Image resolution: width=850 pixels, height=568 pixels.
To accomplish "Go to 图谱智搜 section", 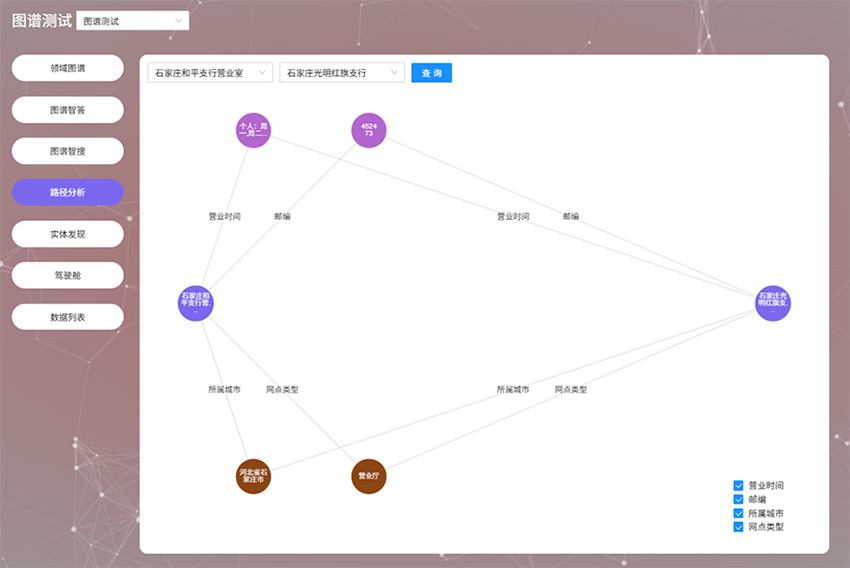I will [68, 151].
